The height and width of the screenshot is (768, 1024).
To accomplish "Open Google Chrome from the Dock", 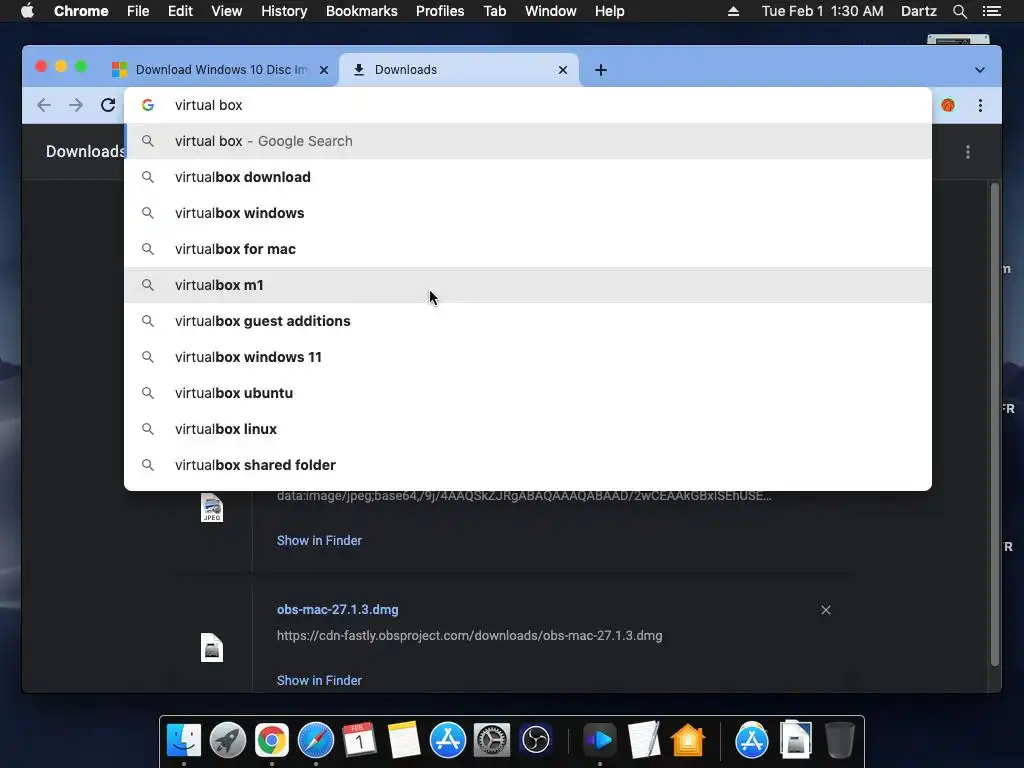I will pyautogui.click(x=272, y=740).
